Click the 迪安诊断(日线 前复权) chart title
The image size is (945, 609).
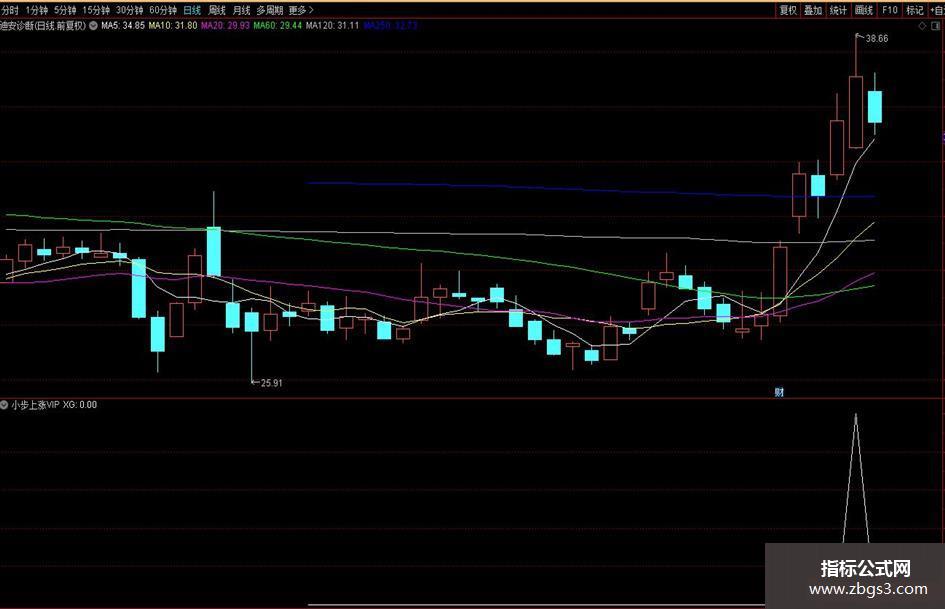(x=43, y=26)
